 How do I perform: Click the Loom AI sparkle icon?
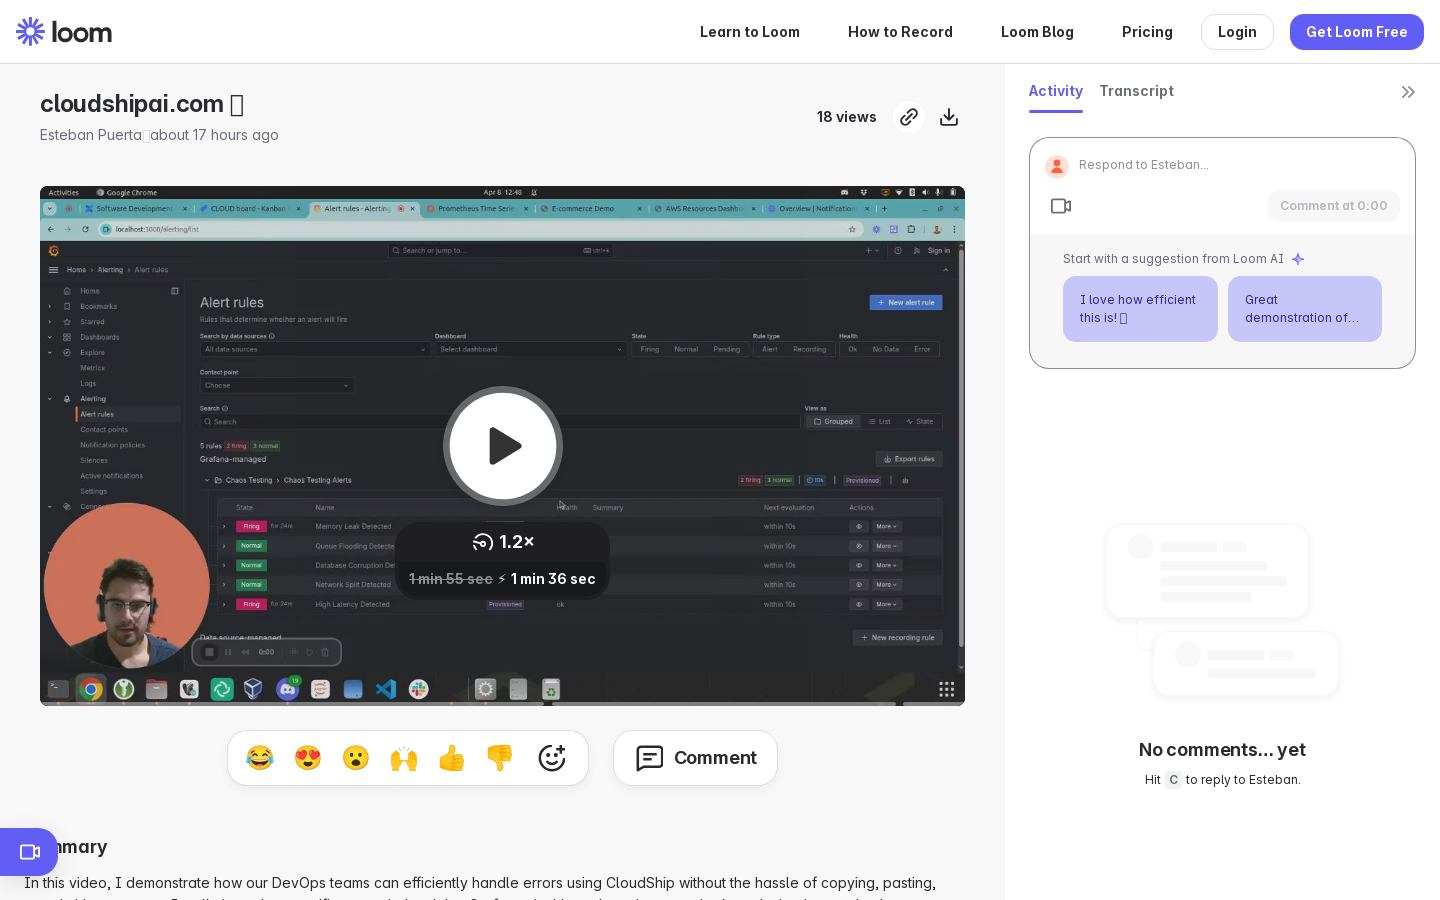click(x=1298, y=259)
